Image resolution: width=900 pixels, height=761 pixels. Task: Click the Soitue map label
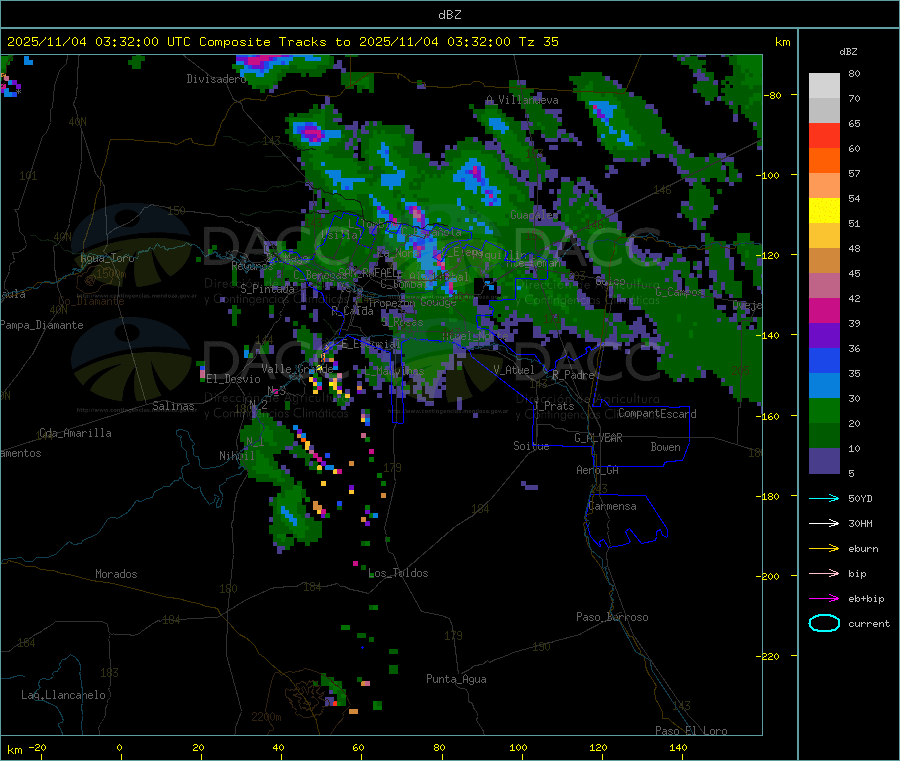(532, 446)
